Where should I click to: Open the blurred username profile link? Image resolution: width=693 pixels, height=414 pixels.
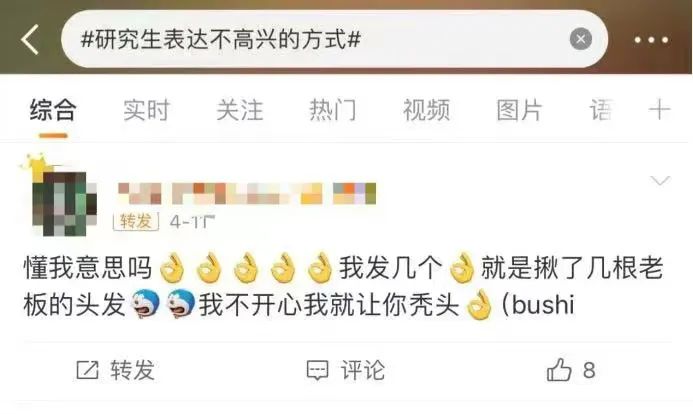point(247,193)
